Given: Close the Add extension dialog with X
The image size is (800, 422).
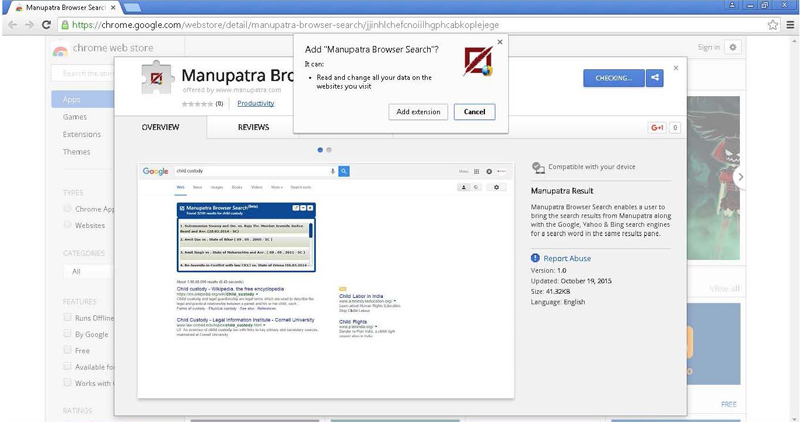Looking at the screenshot, I should [500, 42].
